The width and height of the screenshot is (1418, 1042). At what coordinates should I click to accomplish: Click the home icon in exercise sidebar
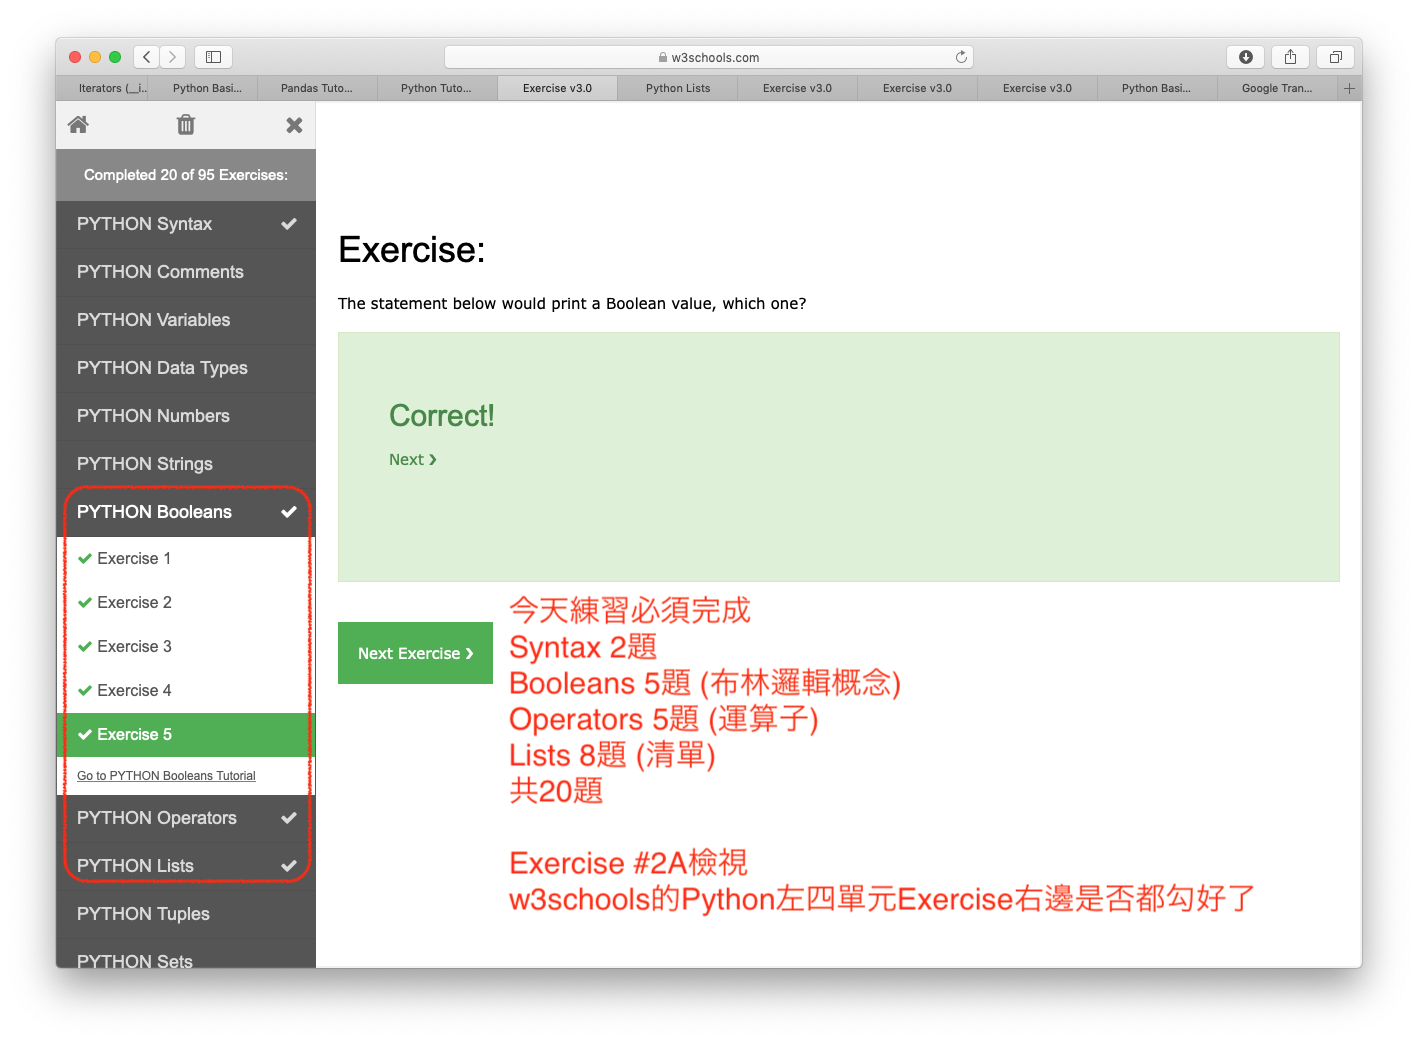coord(78,125)
